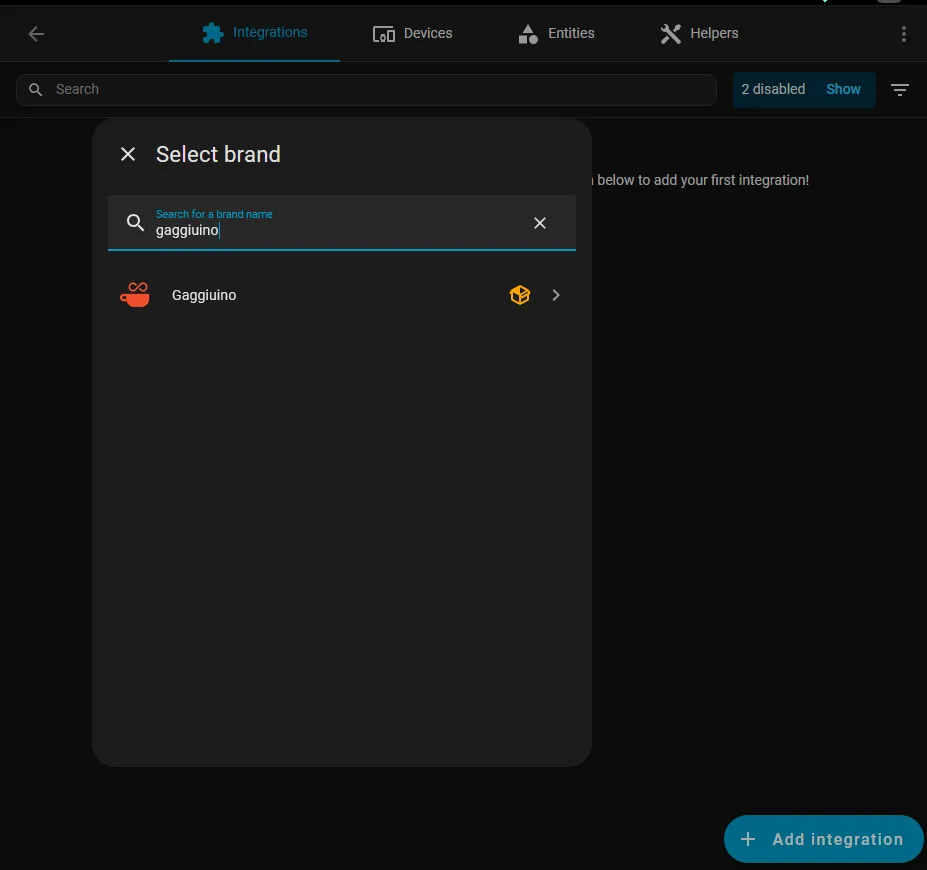
Task: Click the '2 disabled' label
Action: 773,89
